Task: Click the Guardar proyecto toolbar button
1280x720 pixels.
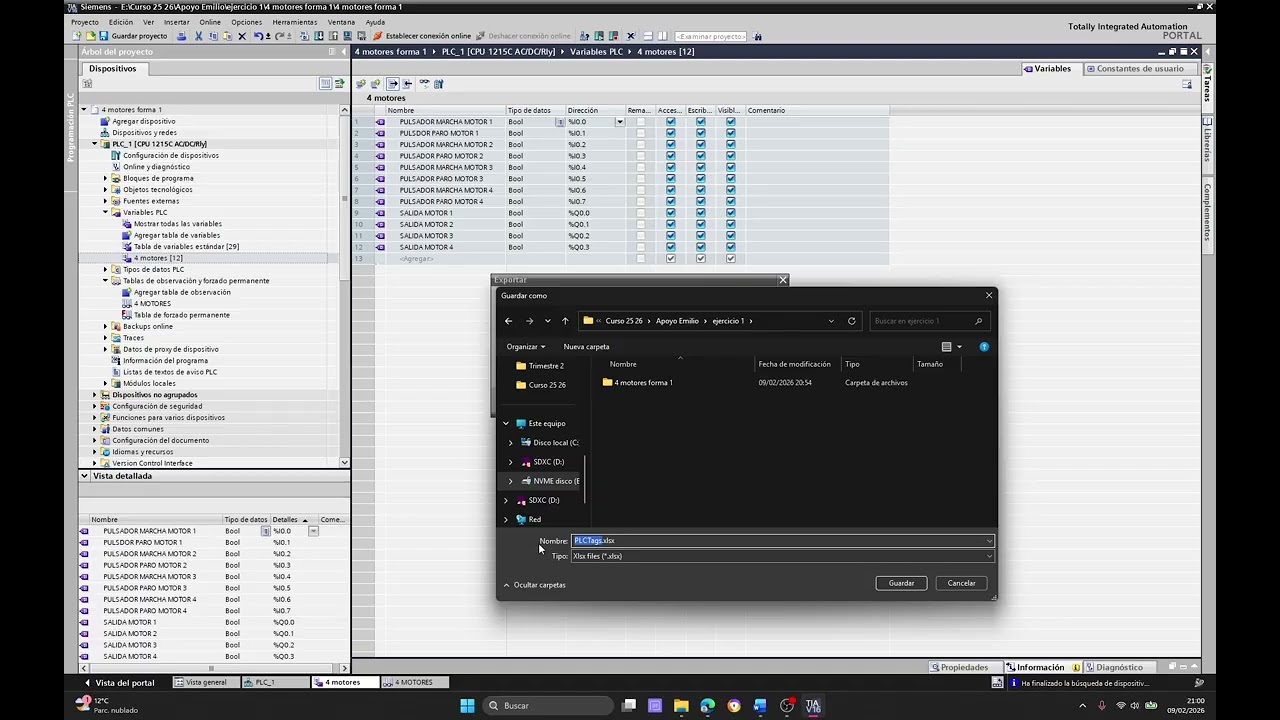Action: coord(133,36)
